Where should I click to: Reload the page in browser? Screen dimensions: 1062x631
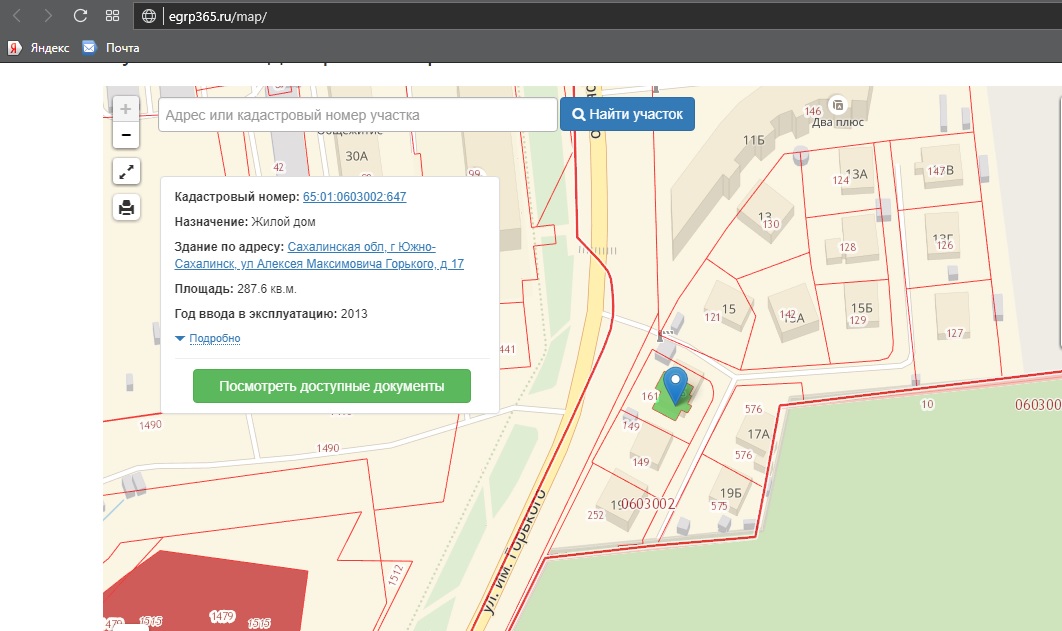81,16
